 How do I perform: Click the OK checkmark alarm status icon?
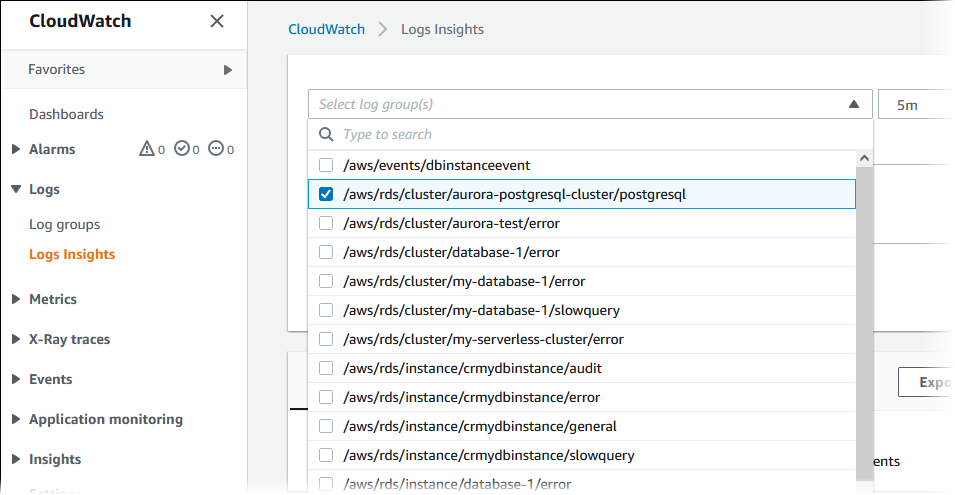pyautogui.click(x=181, y=149)
